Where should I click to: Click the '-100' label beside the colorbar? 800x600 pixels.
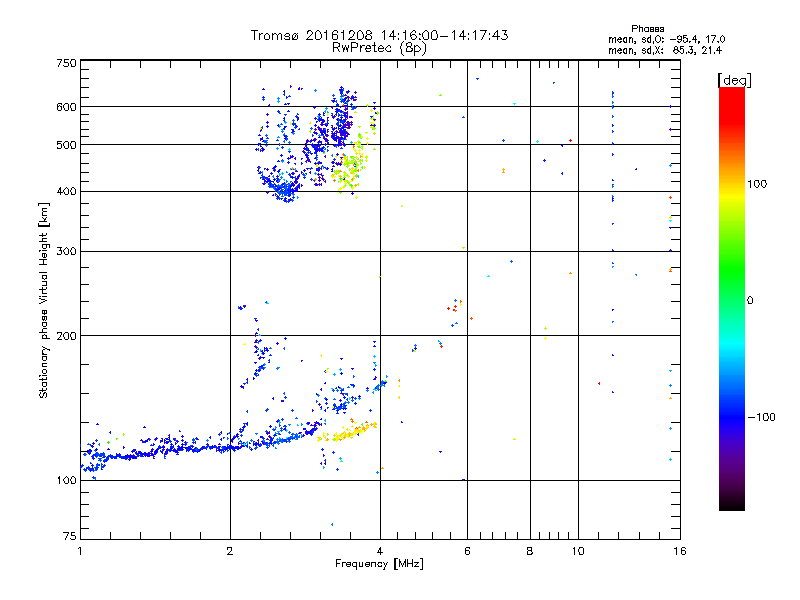[x=761, y=417]
